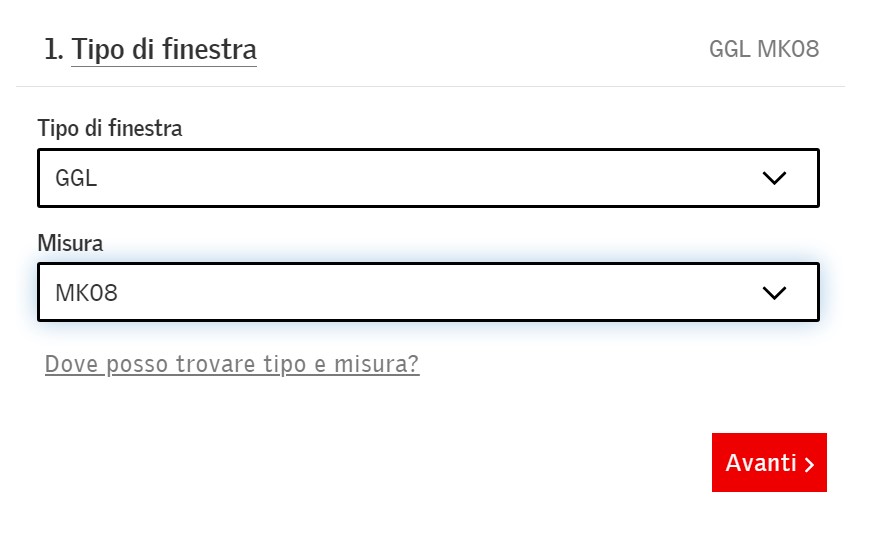Viewport: 871px width, 534px height.
Task: Open the Tipo di finestra dropdown
Action: (x=428, y=178)
